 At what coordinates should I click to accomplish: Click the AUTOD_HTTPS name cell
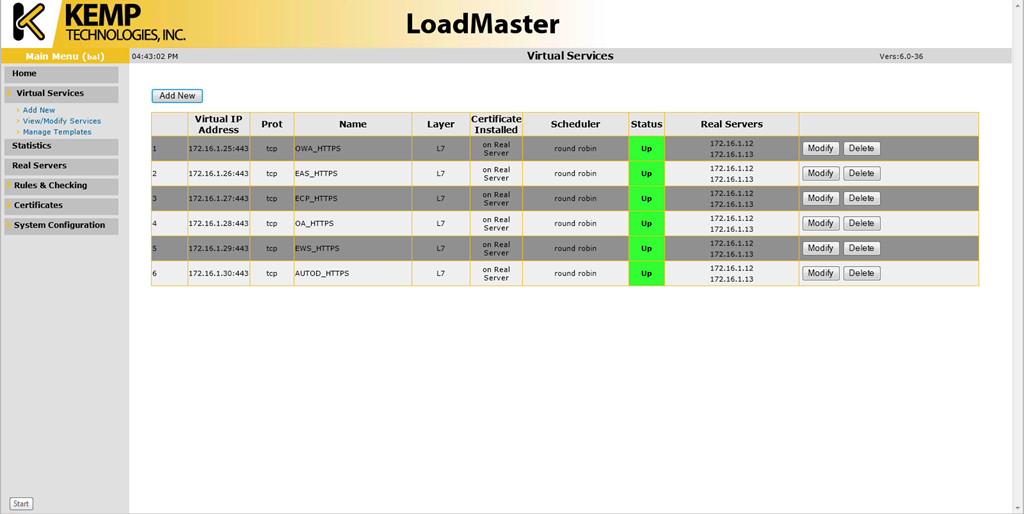coord(353,273)
